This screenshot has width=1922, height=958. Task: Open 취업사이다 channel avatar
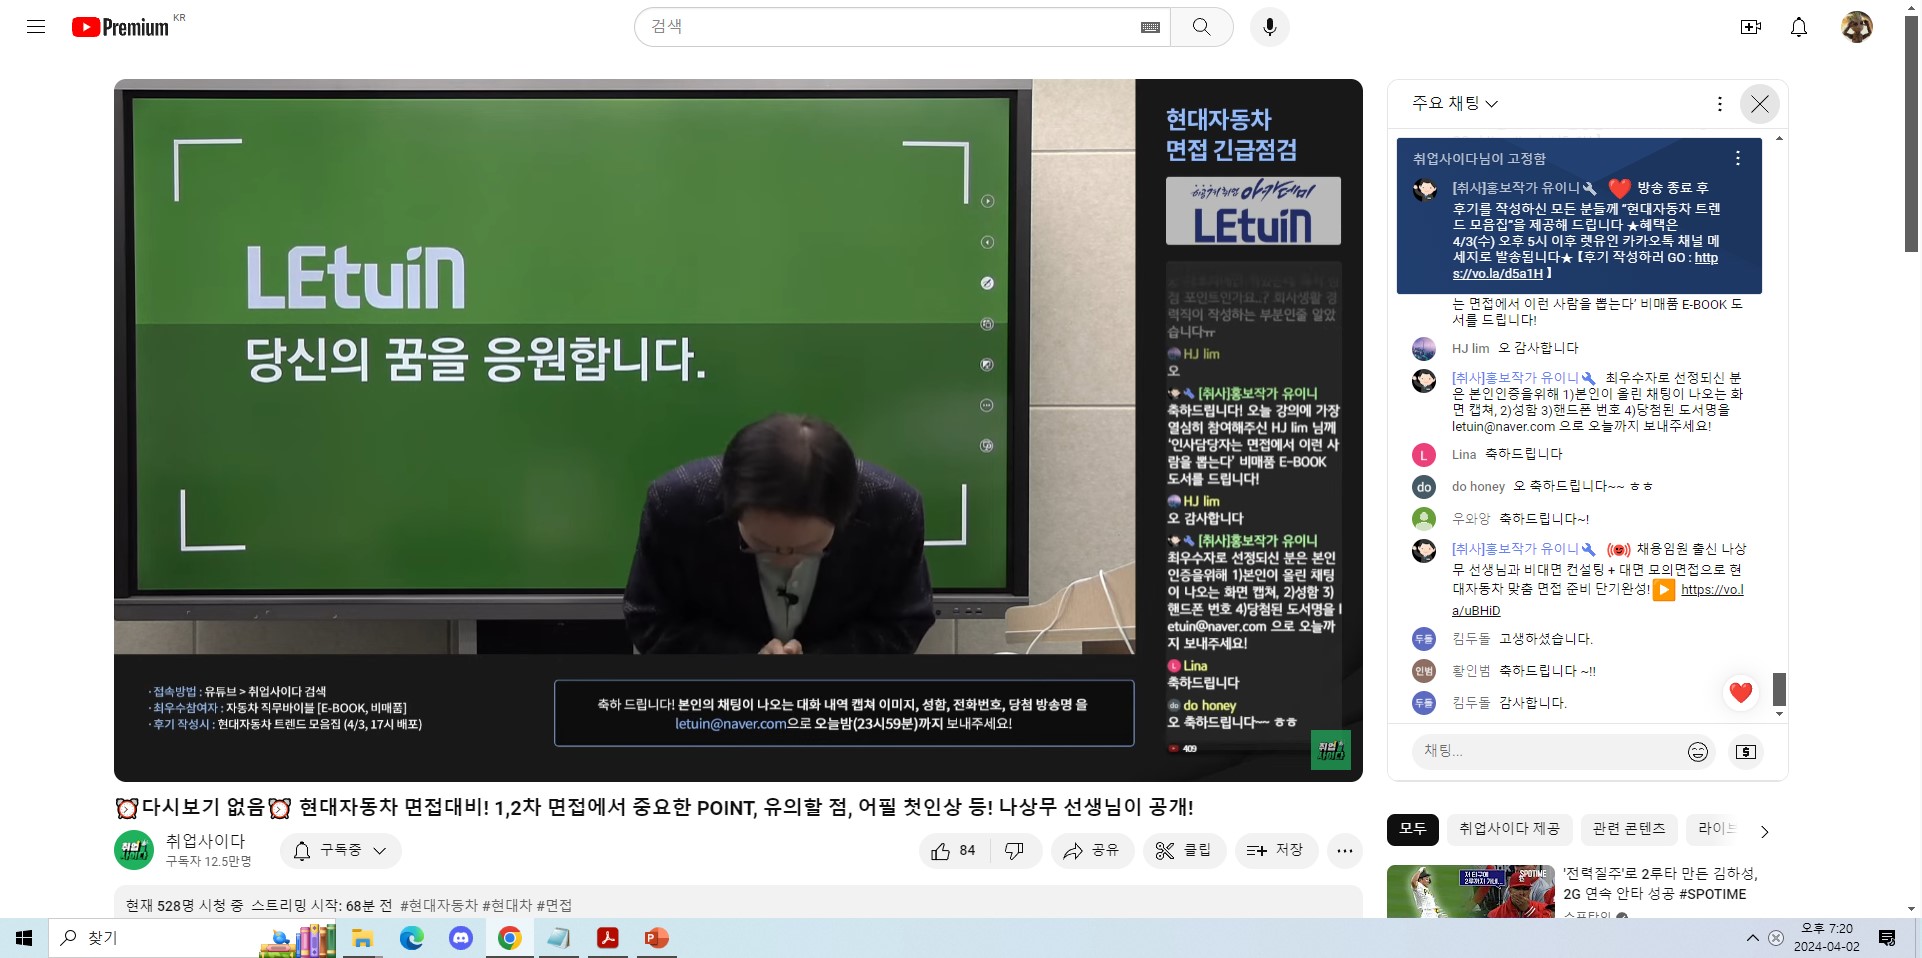[x=134, y=850]
